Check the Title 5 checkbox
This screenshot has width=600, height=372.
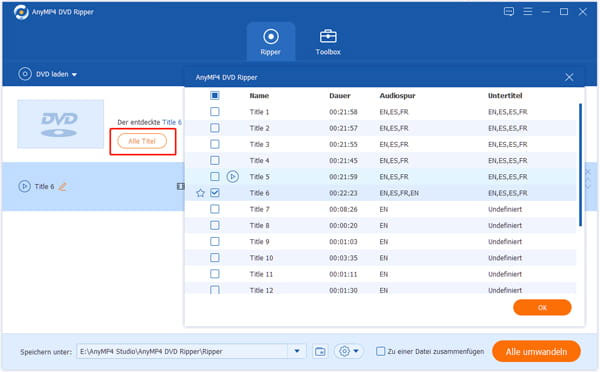tap(215, 176)
